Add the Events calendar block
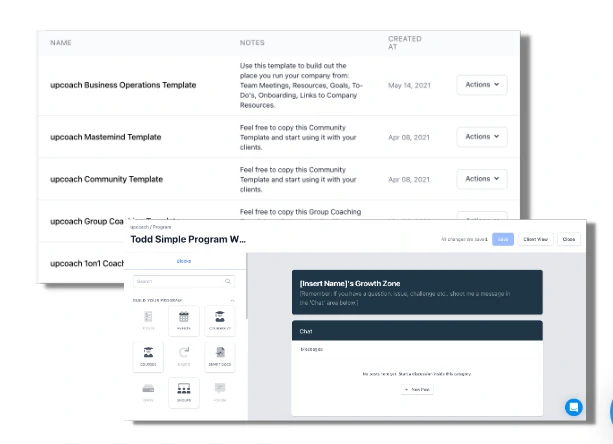Screen dimensions: 613x444 184,321
